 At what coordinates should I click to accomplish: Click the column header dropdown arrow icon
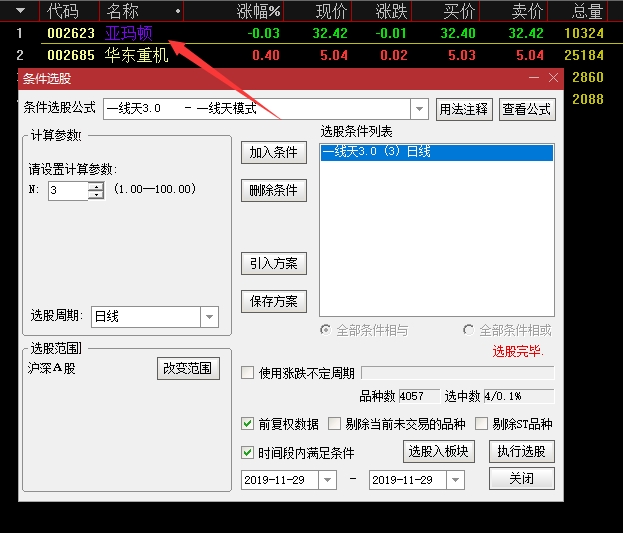tap(20, 12)
